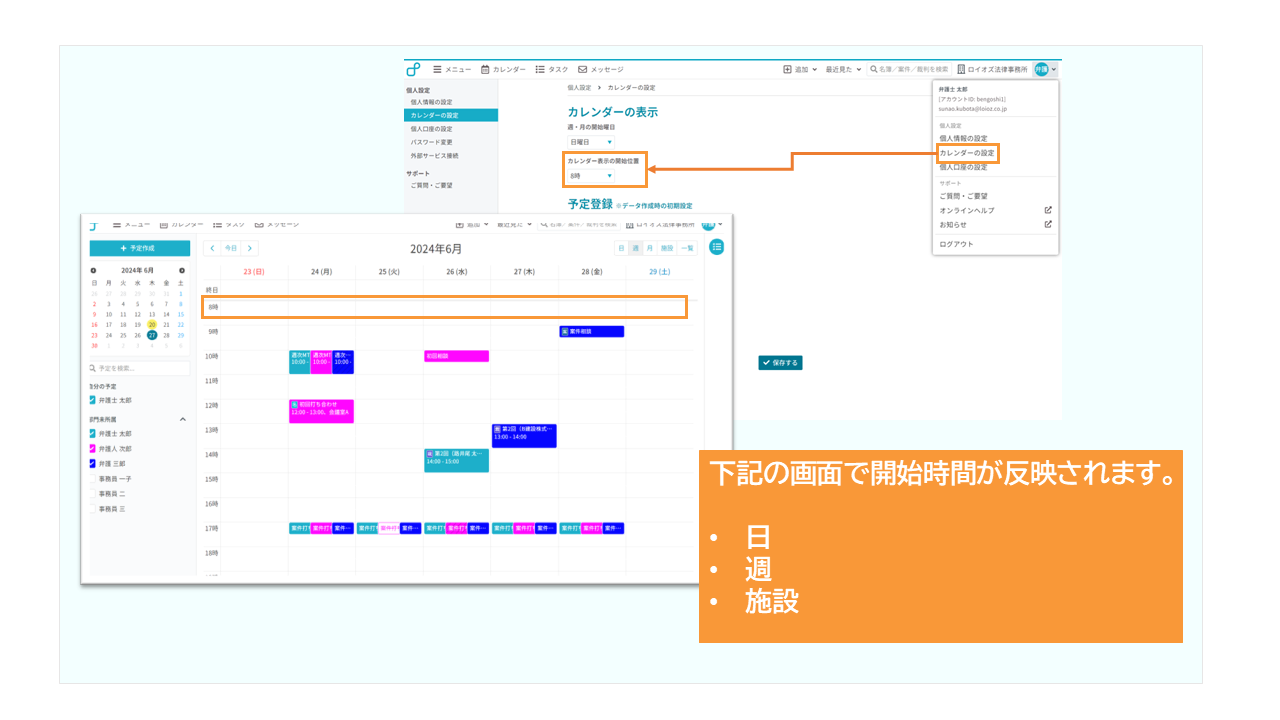
Task: Go to the next month in the mini calendar
Action: pos(182,270)
